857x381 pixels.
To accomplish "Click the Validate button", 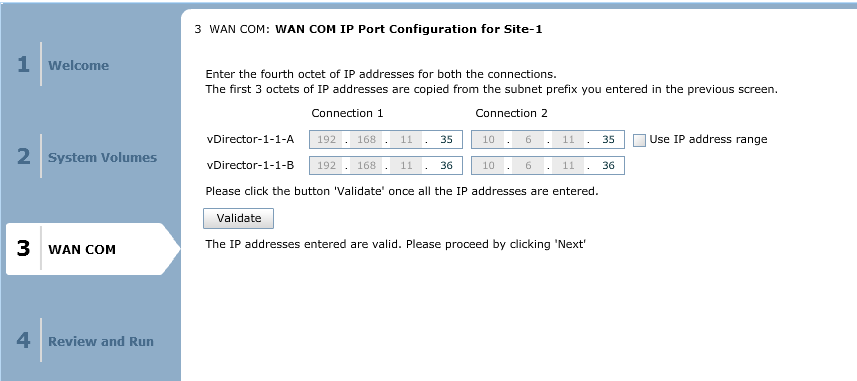I will tap(238, 219).
